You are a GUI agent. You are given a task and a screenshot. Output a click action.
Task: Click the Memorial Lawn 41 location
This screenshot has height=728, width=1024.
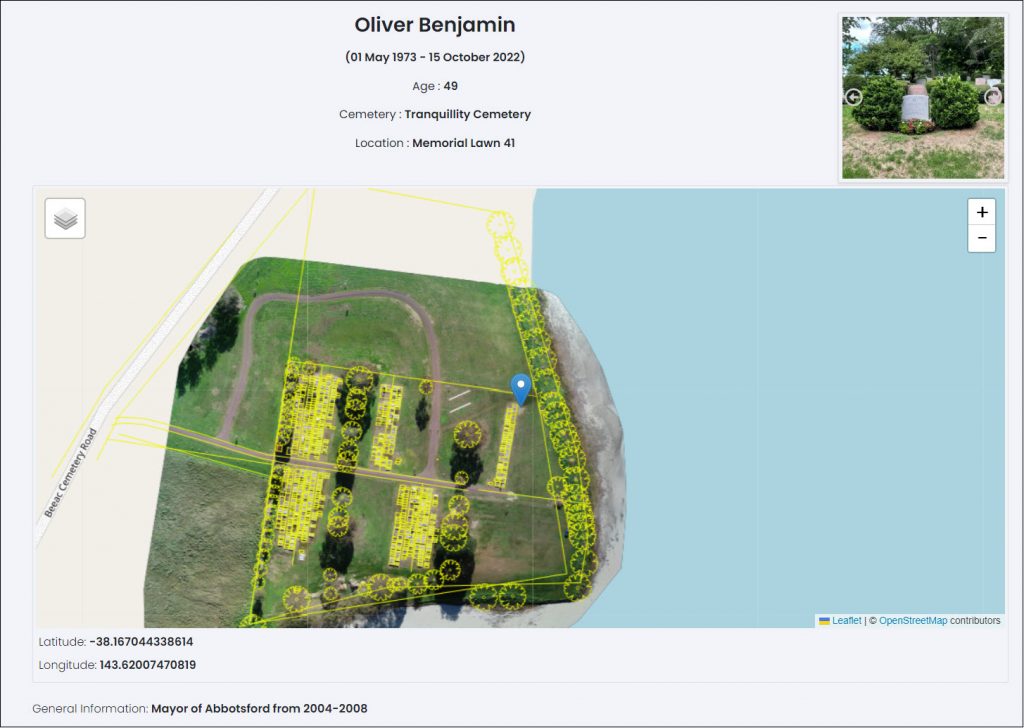[464, 143]
